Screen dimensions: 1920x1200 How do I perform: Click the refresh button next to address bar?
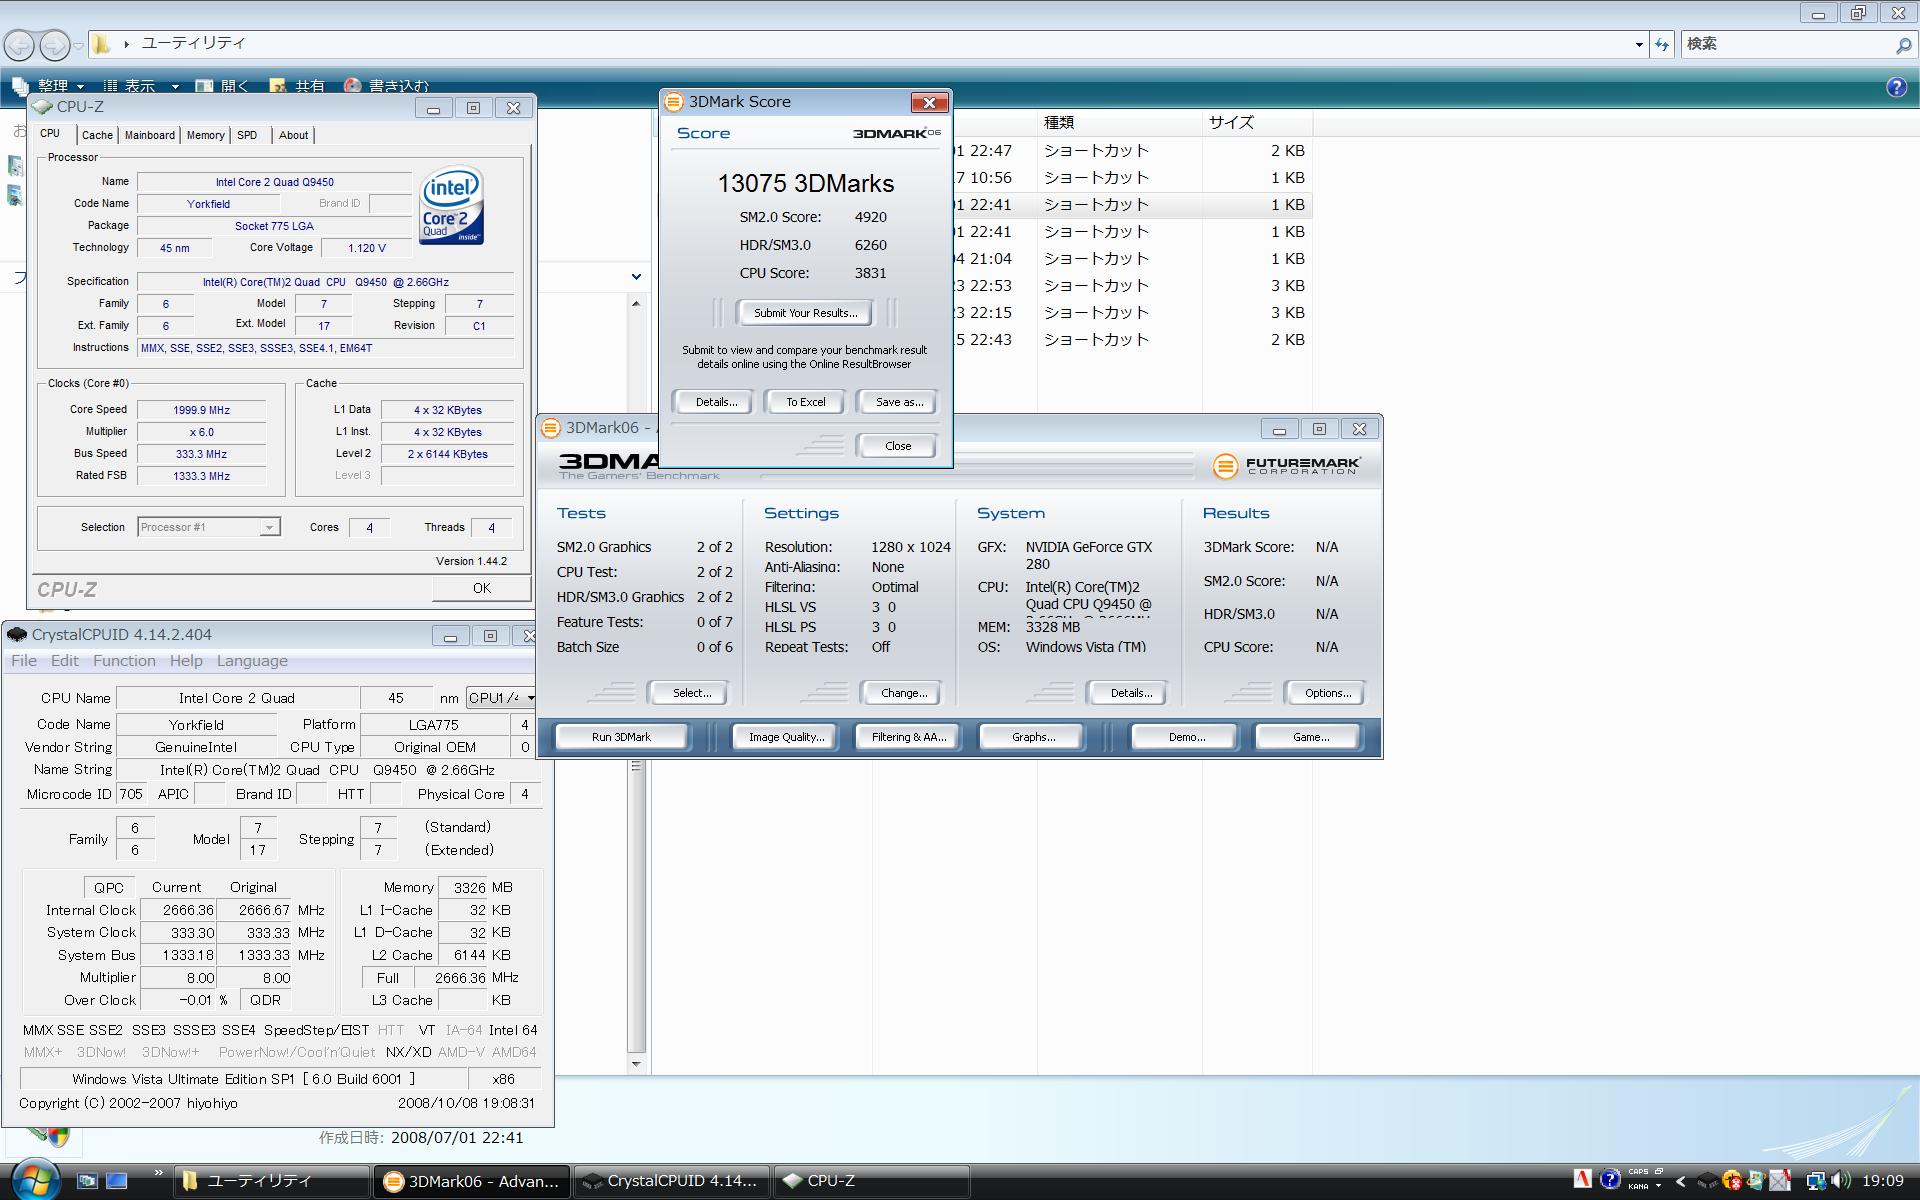pyautogui.click(x=1662, y=44)
